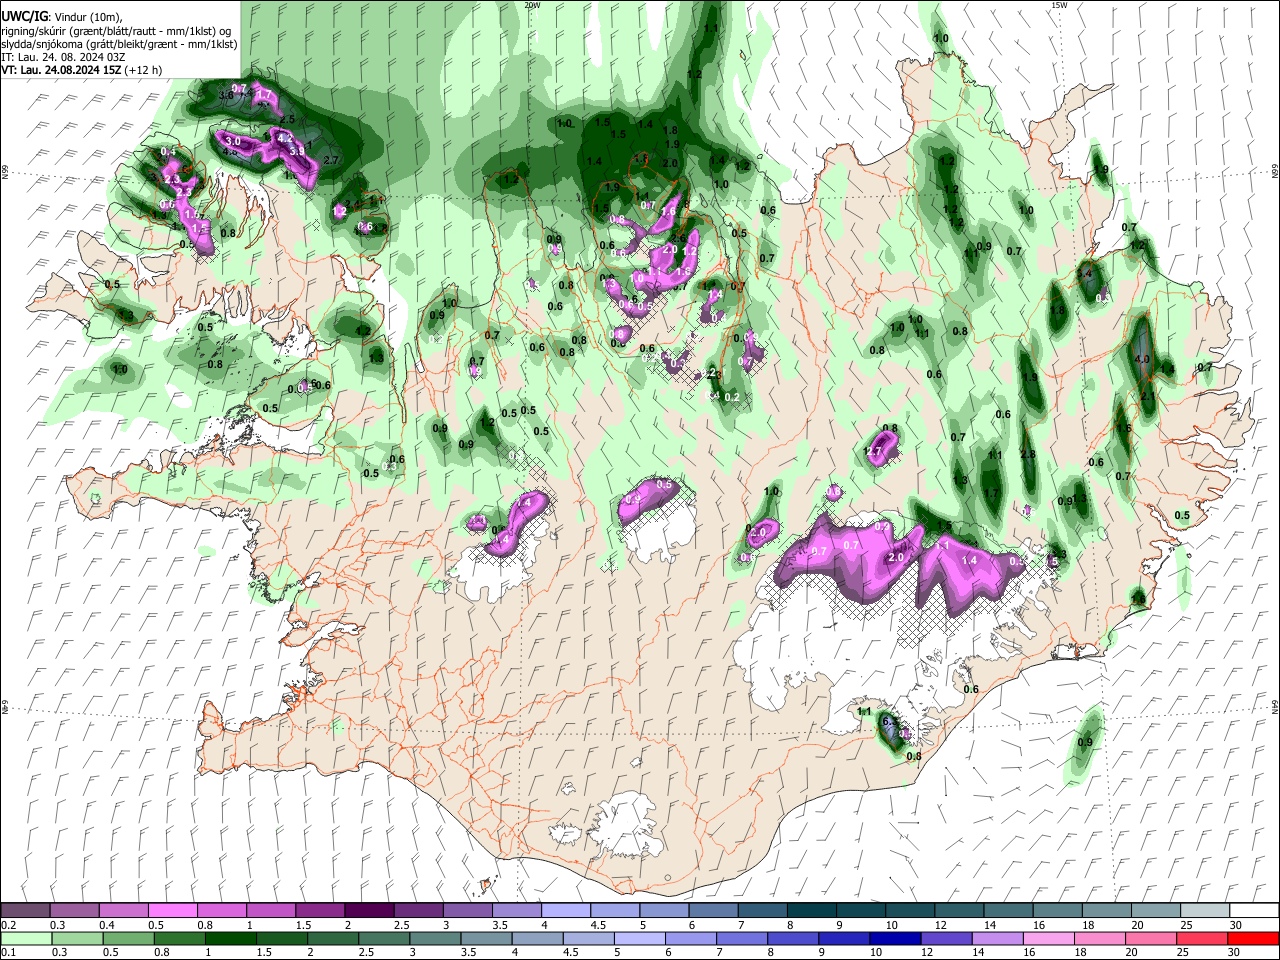
Task: Pick the lavender snow swatch labeled 4
Action: (565, 910)
